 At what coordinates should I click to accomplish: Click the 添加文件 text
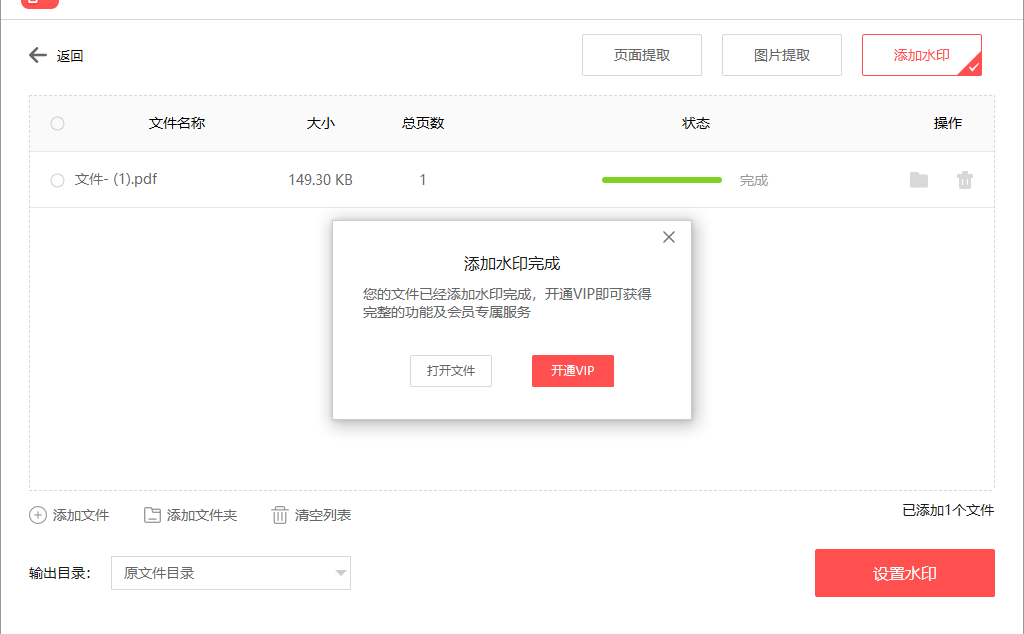81,515
